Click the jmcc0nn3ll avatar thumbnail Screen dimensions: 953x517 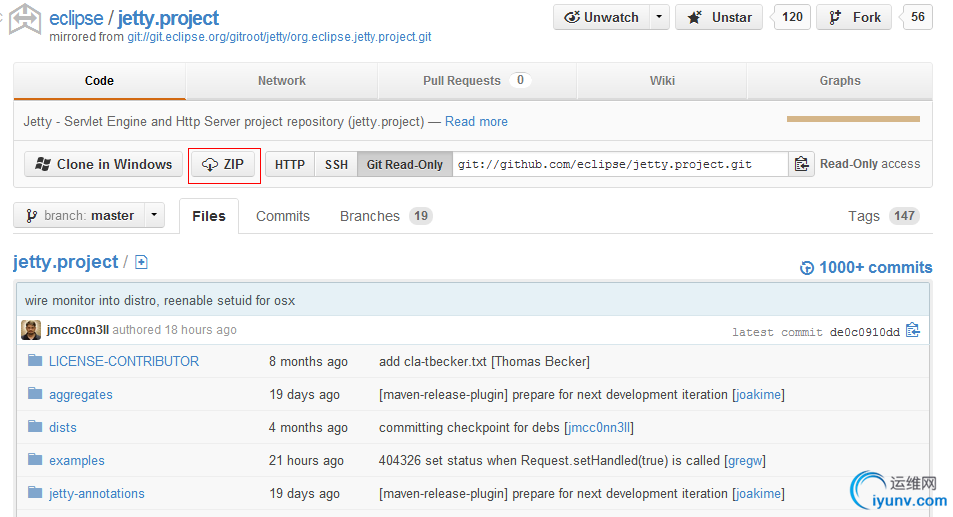pos(31,330)
